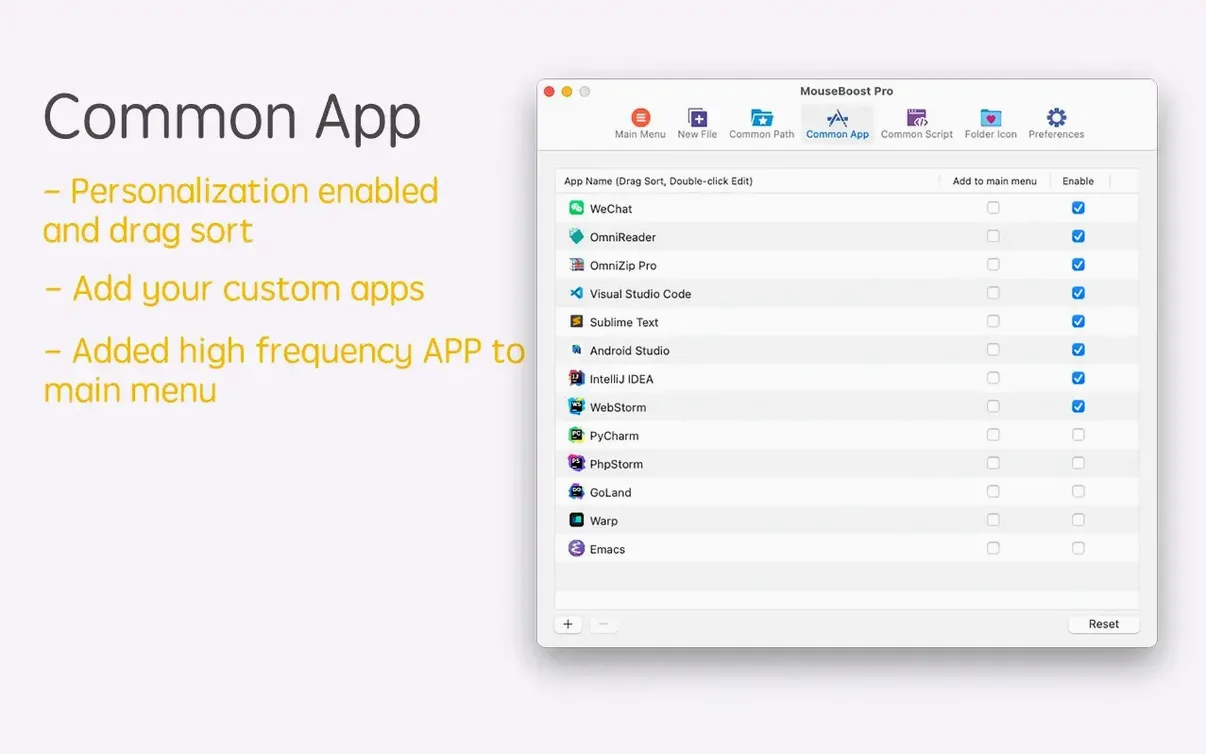The width and height of the screenshot is (1206, 754).
Task: Open the Preferences gear tab
Action: 1056,124
